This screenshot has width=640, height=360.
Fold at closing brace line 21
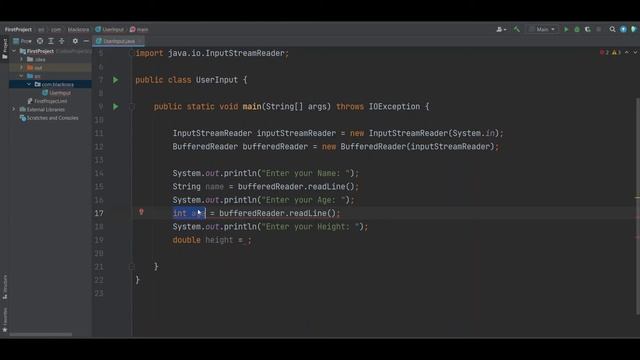coord(132,267)
